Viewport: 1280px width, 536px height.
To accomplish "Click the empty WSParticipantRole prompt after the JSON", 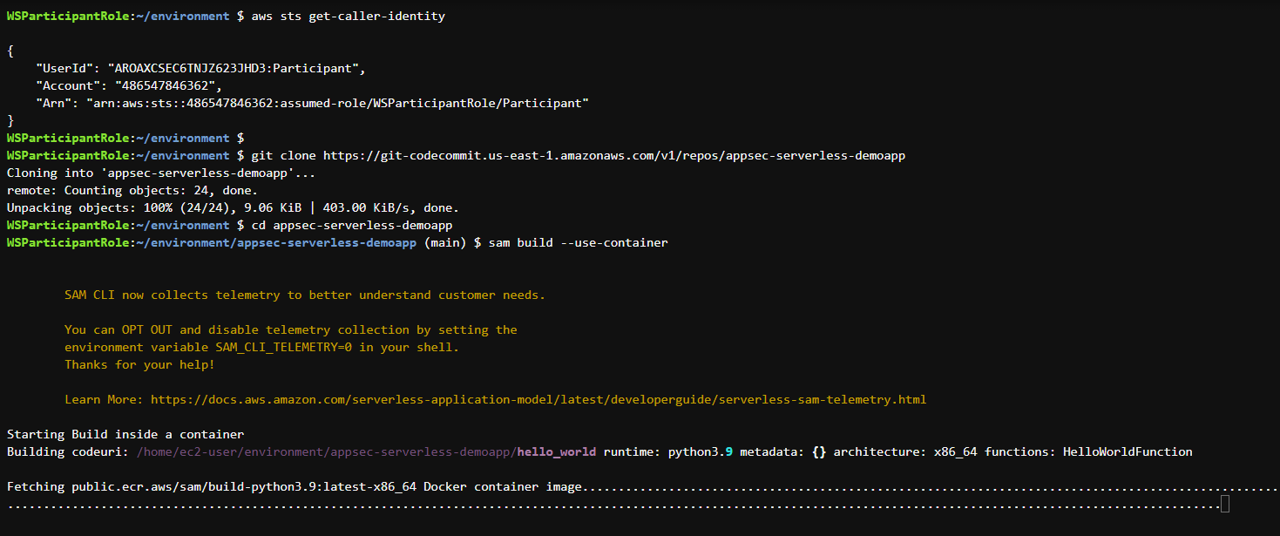I will (x=126, y=138).
